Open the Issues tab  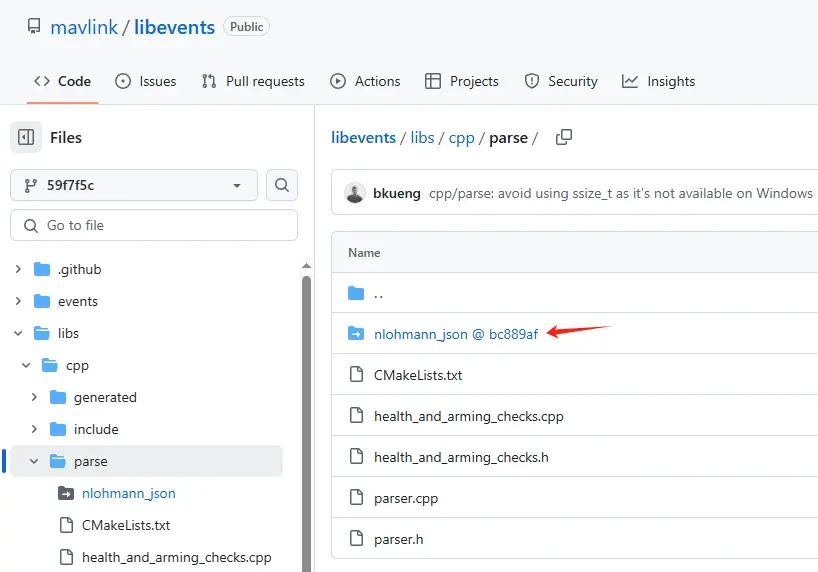pyautogui.click(x=146, y=81)
